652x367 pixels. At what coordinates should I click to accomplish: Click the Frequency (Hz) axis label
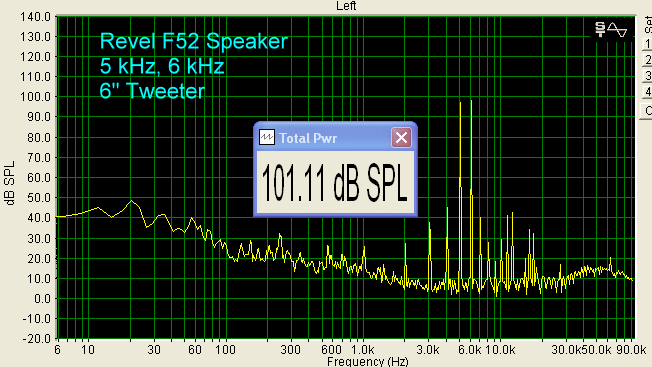coord(368,362)
